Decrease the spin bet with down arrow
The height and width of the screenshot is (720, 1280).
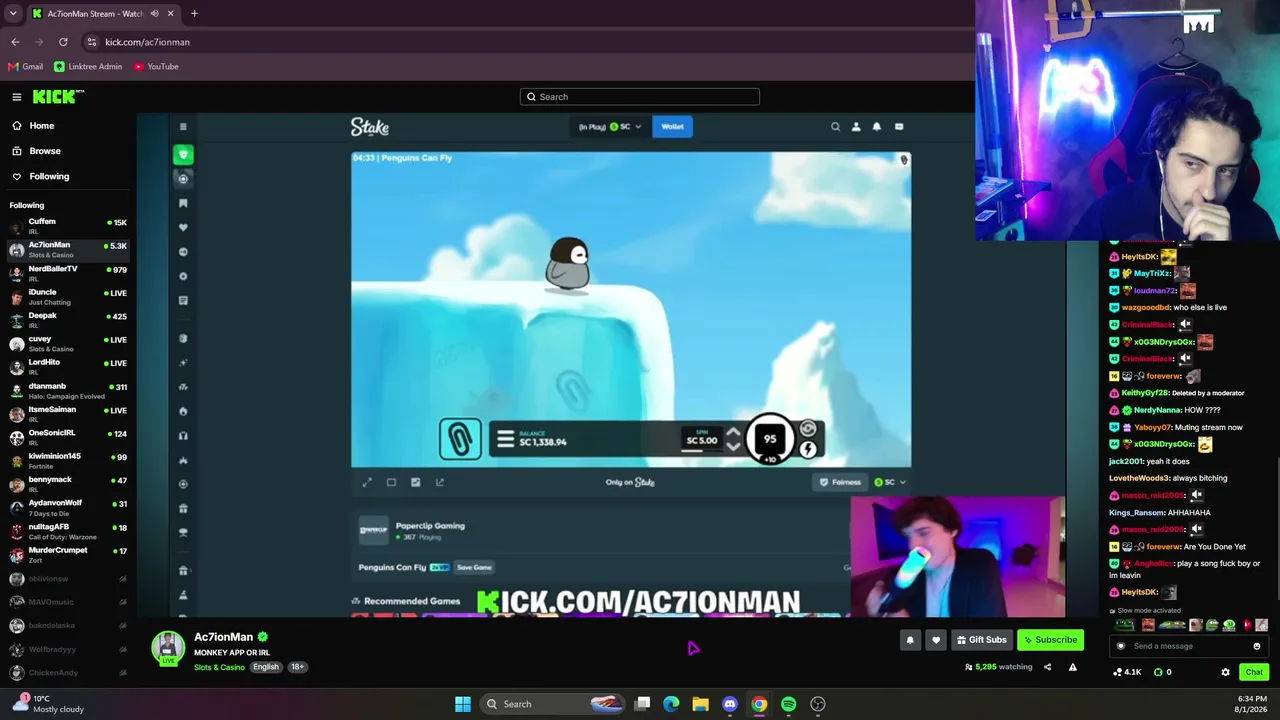[x=733, y=446]
